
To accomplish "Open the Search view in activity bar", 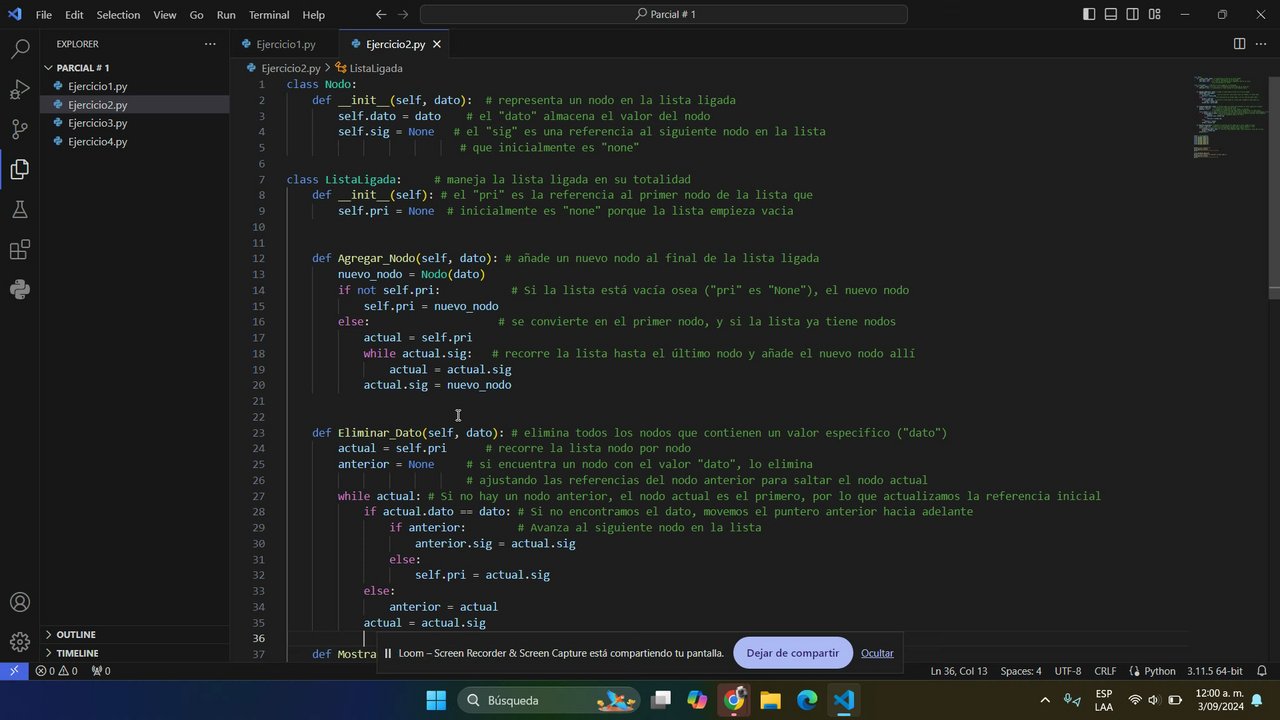I will coord(20,49).
